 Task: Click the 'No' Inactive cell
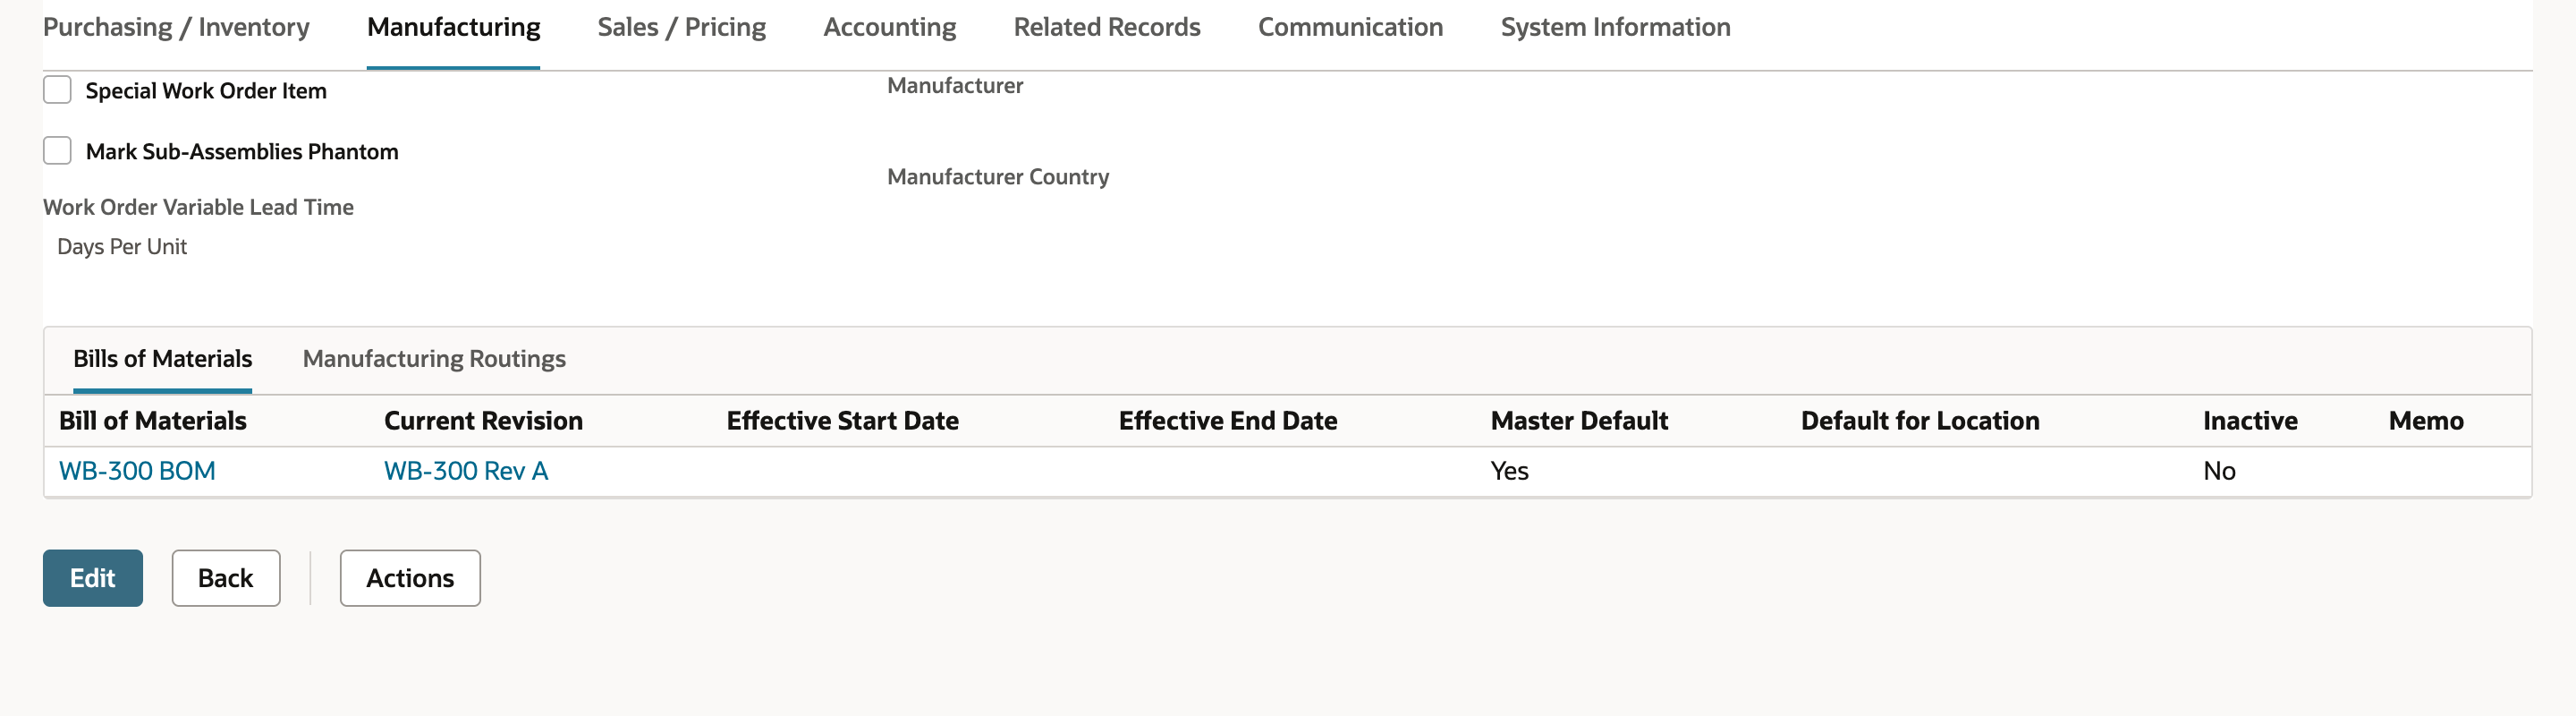tap(2220, 471)
